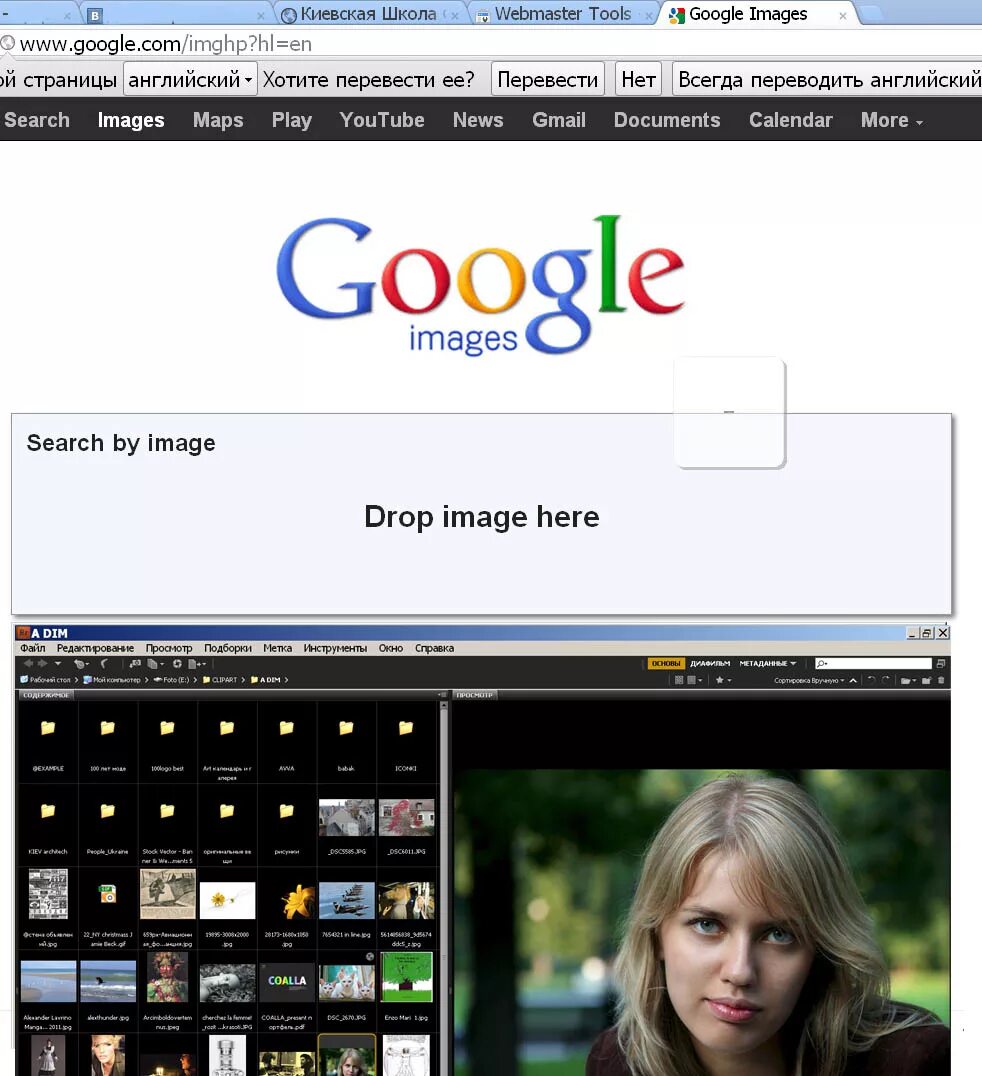Select the 'ОСНОВЫ' workspace in Bridge
The height and width of the screenshot is (1076, 982).
coord(666,664)
